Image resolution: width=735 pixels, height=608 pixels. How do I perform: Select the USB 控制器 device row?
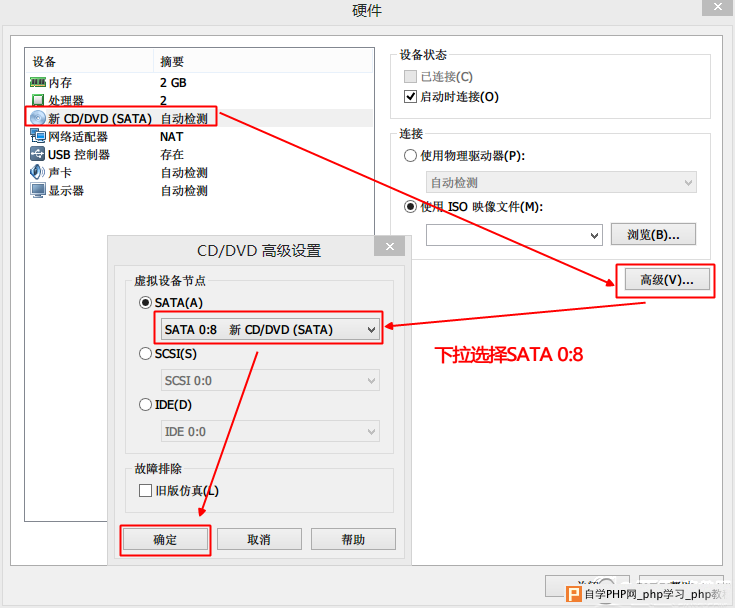(199, 154)
